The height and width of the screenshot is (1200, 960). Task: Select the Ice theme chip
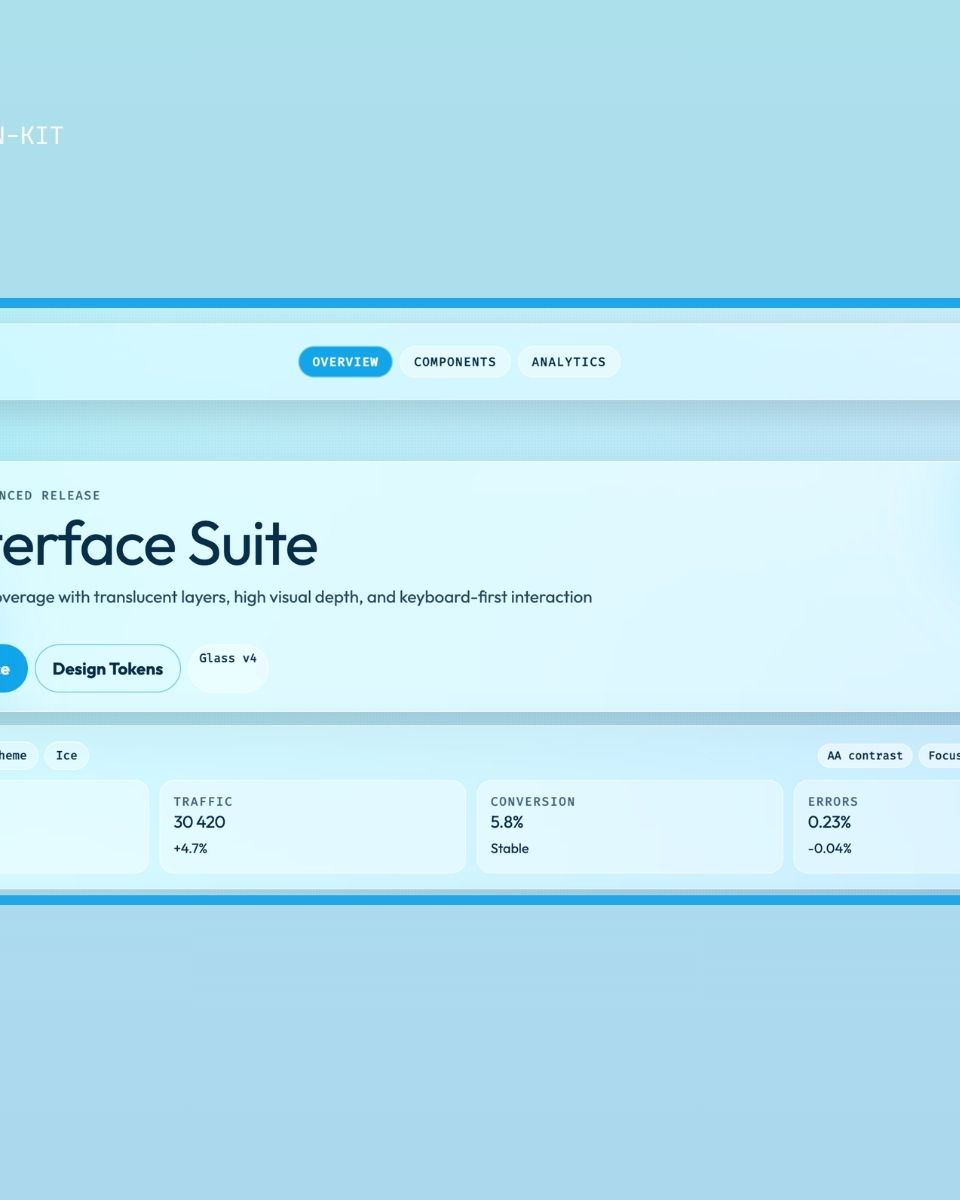[x=67, y=756]
